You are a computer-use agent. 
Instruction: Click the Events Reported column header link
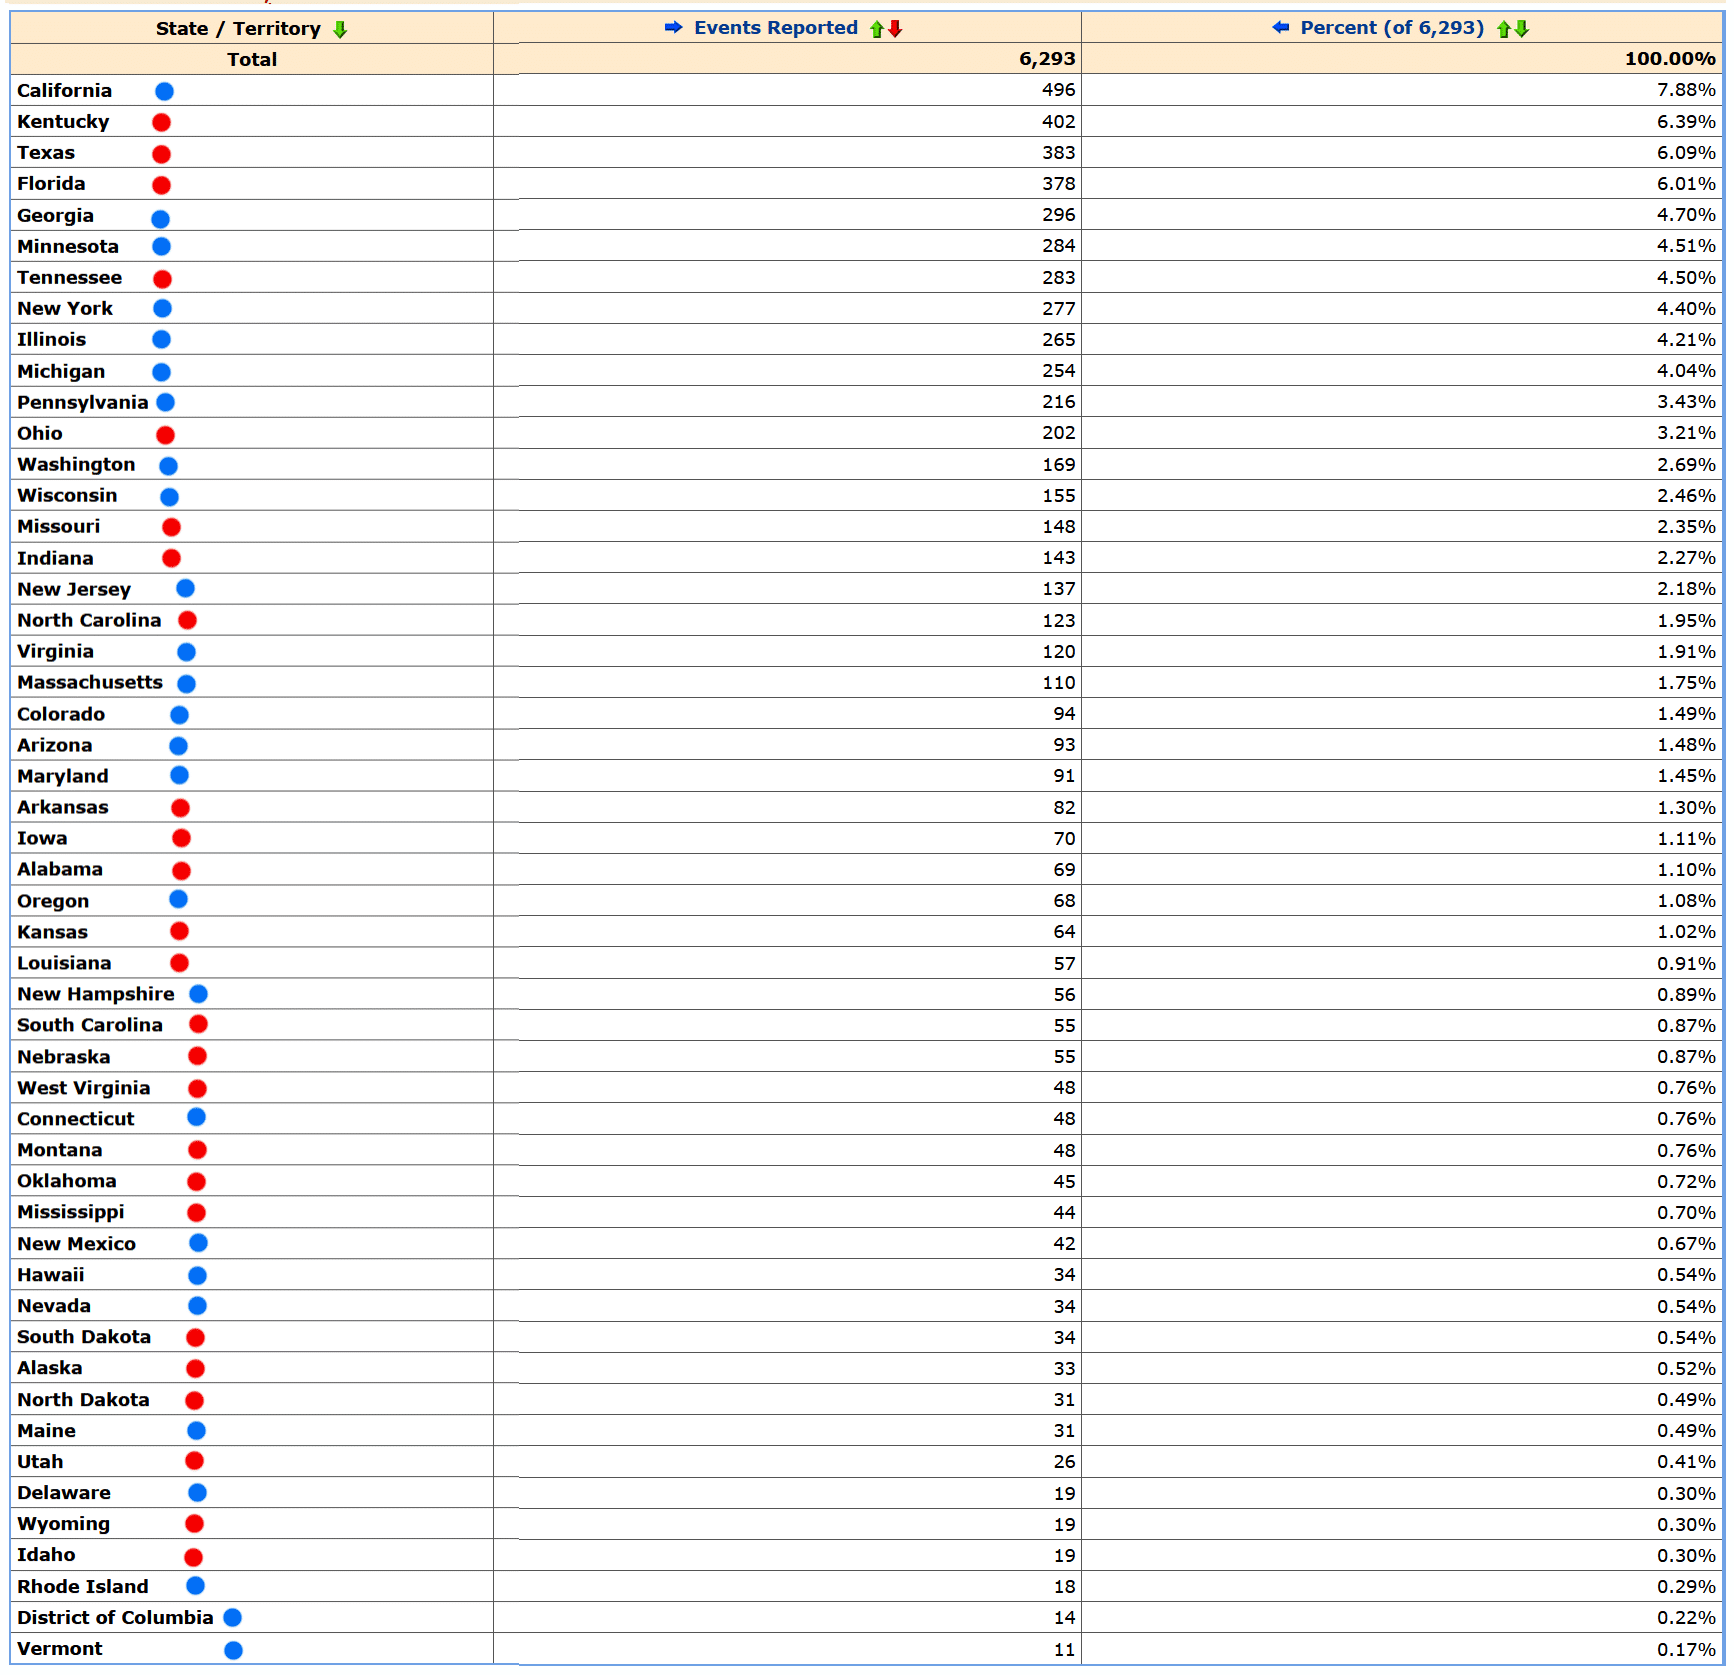pyautogui.click(x=776, y=28)
